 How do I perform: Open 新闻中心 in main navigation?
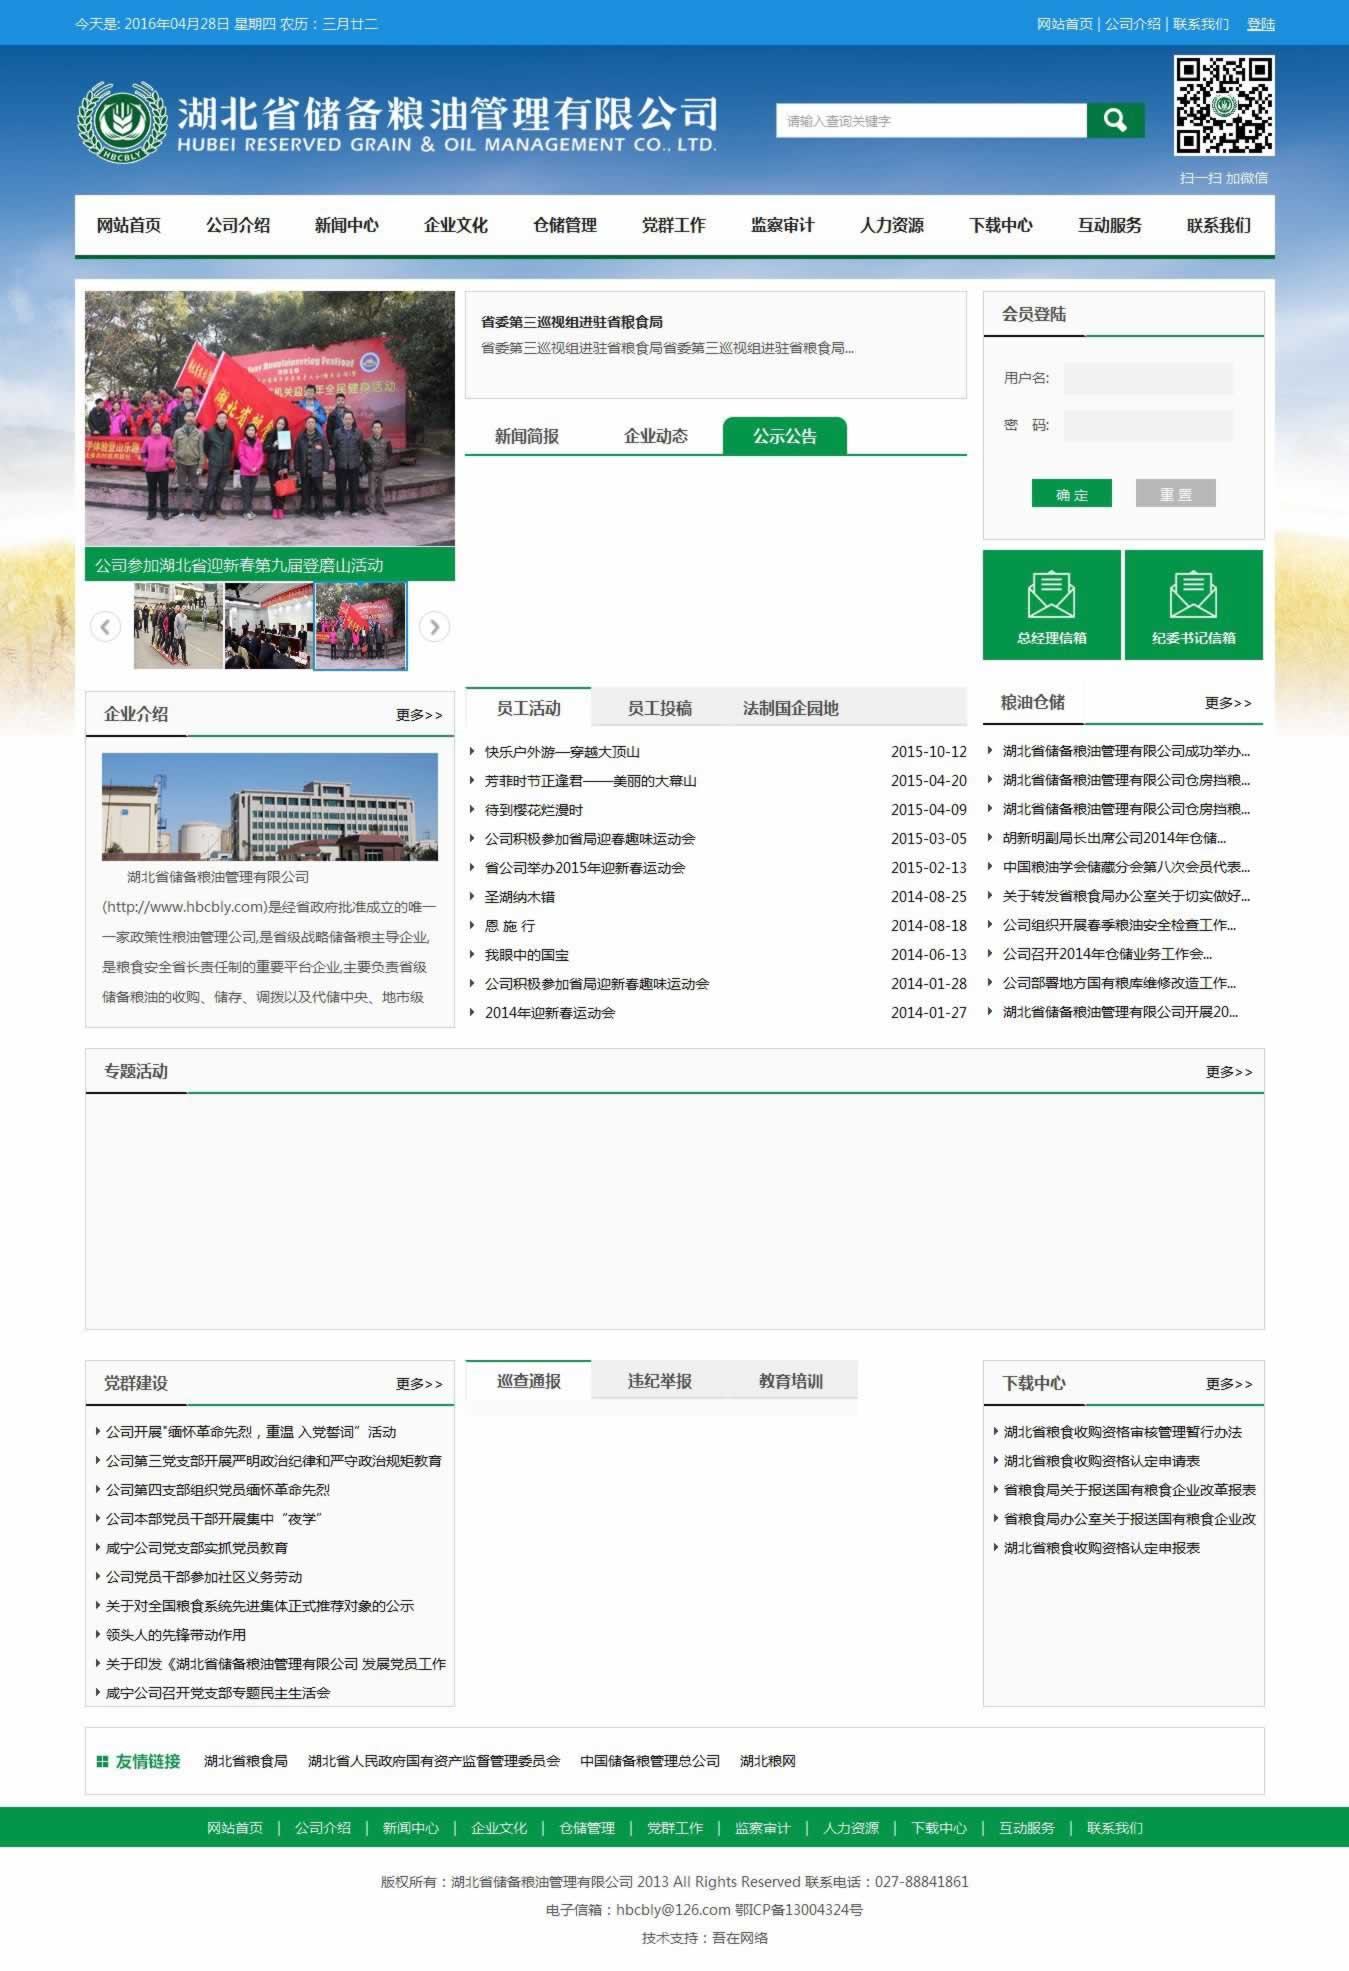click(x=347, y=225)
